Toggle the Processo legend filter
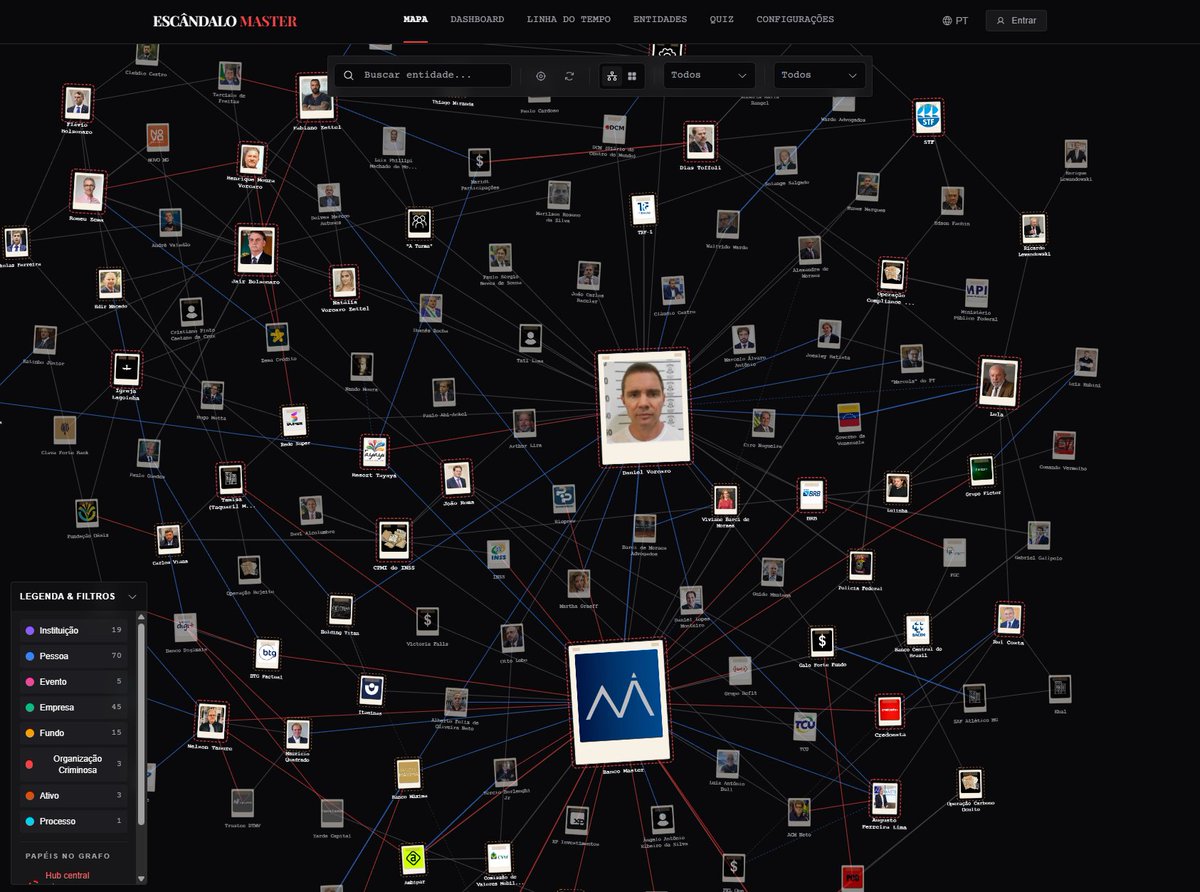 click(75, 821)
